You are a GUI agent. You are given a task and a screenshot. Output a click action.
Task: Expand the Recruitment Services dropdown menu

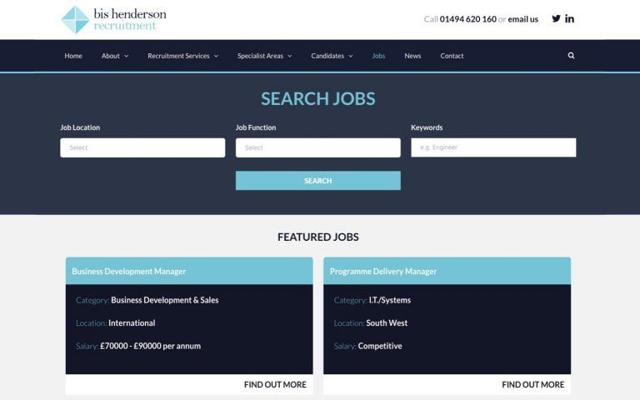[182, 56]
